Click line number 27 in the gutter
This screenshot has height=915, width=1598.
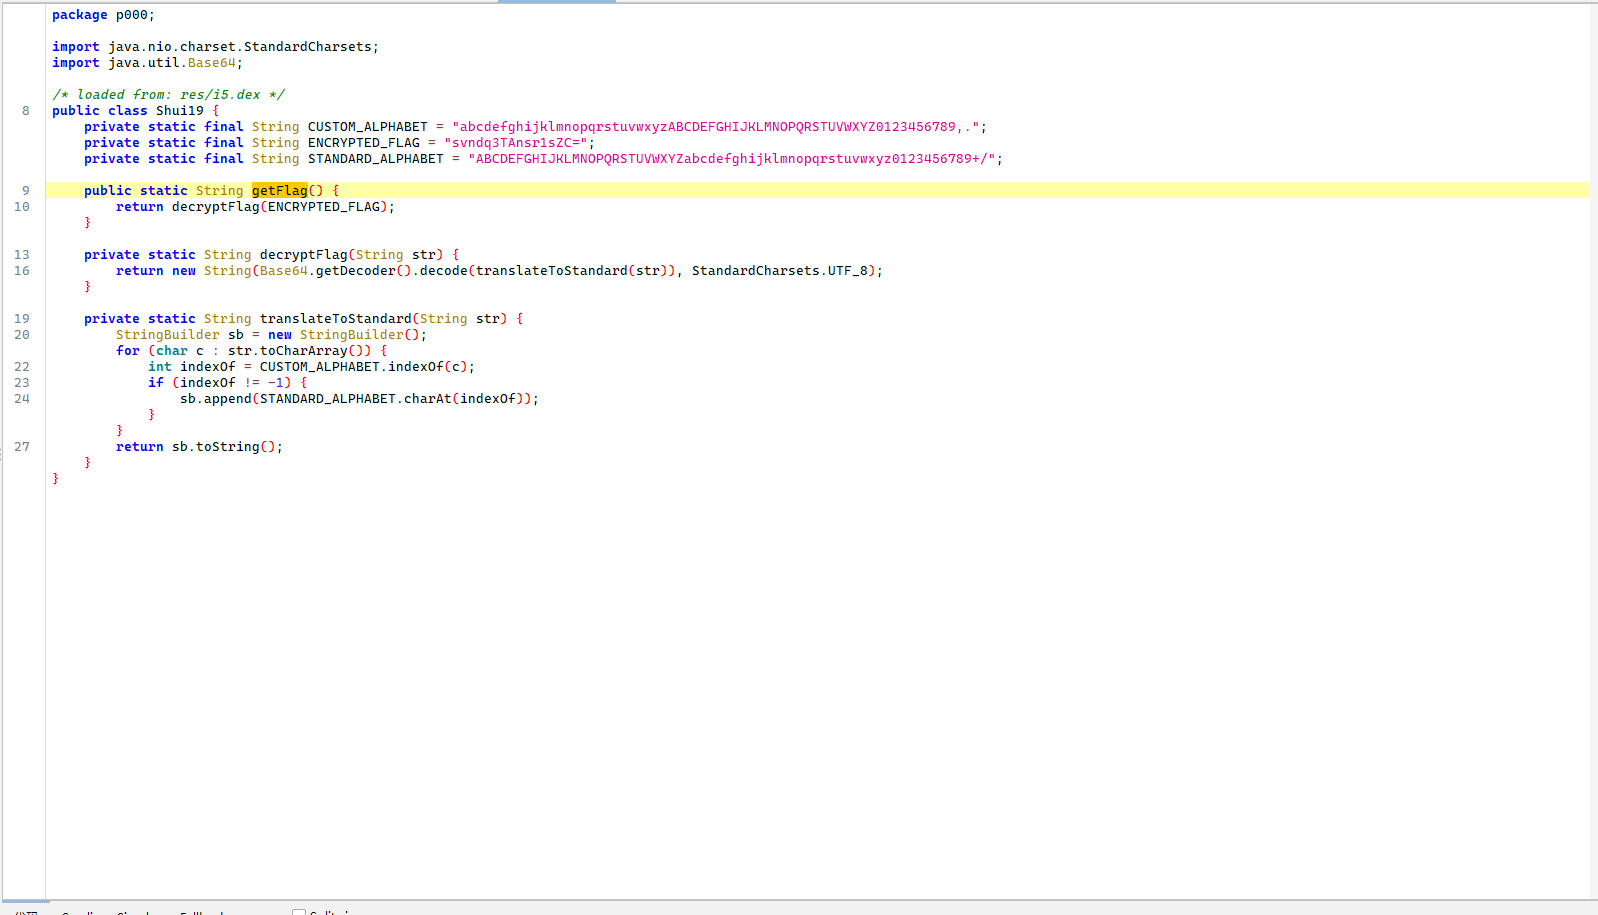22,446
